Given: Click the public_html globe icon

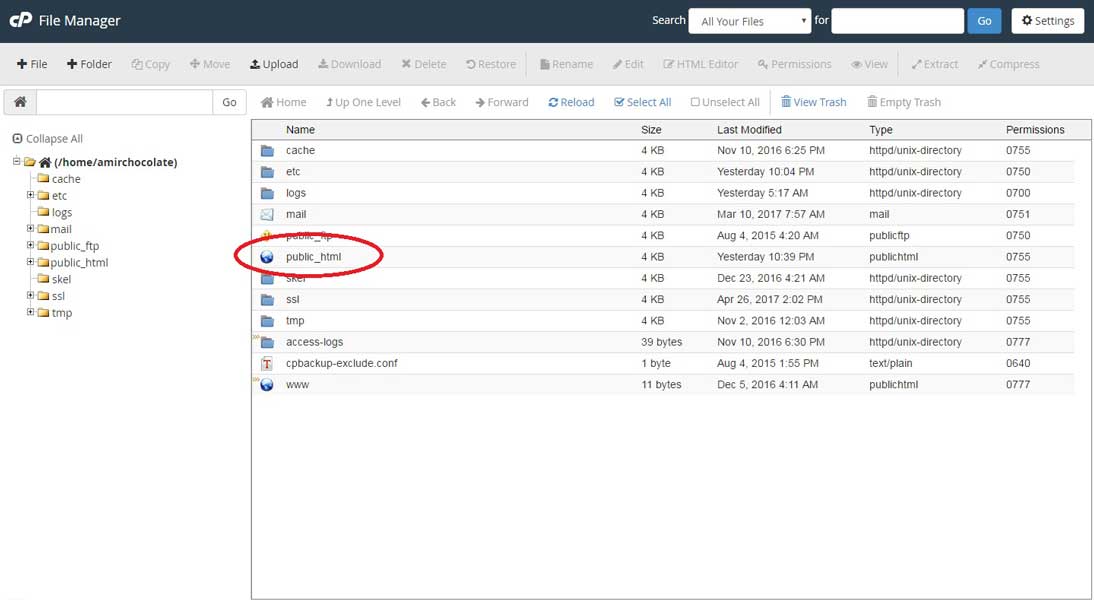Looking at the screenshot, I should tap(267, 257).
